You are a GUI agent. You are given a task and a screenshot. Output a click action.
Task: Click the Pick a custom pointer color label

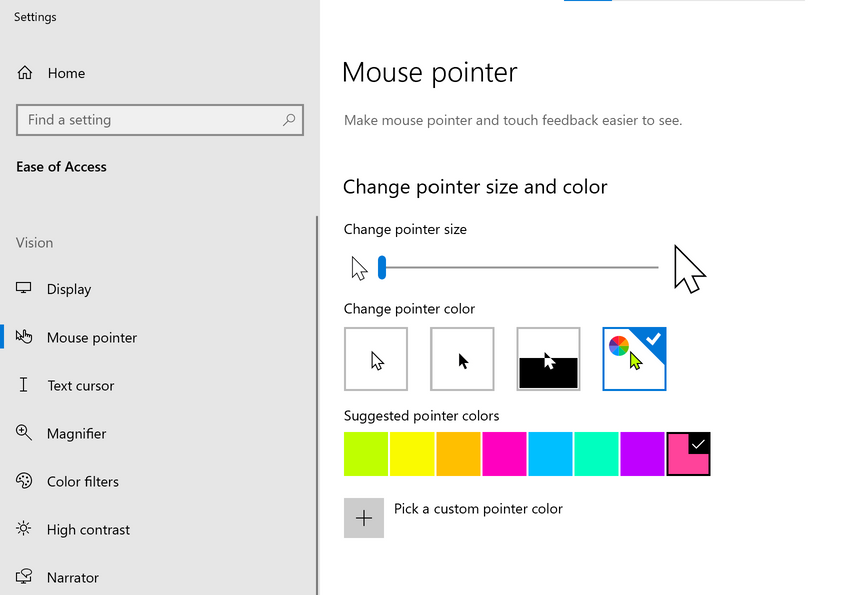pos(478,509)
